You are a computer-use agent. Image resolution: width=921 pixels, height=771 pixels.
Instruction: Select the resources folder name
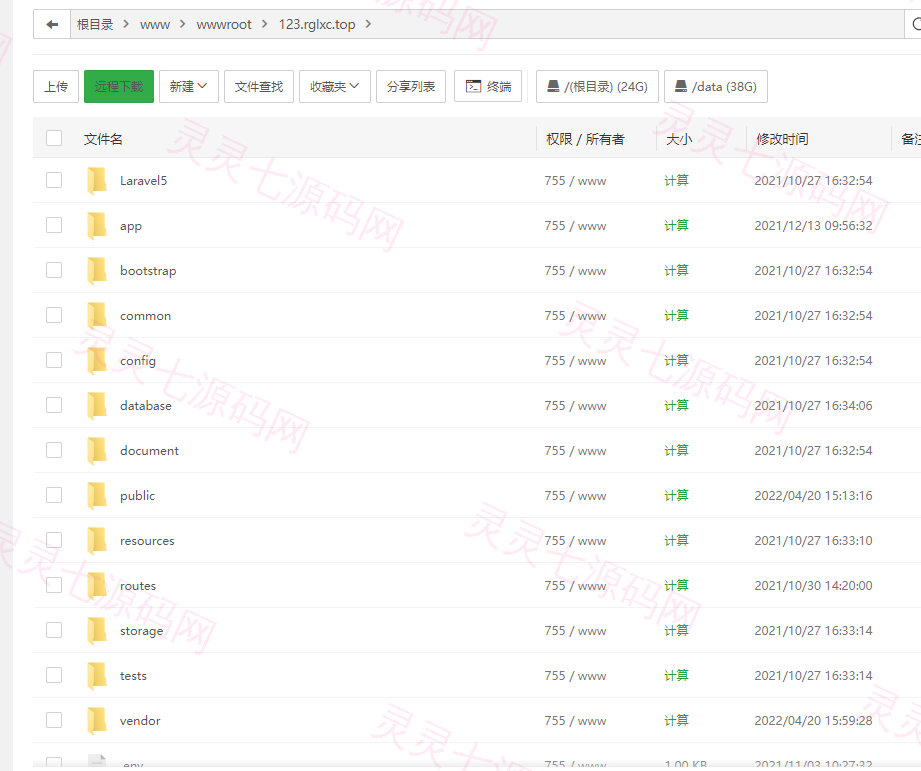[147, 541]
